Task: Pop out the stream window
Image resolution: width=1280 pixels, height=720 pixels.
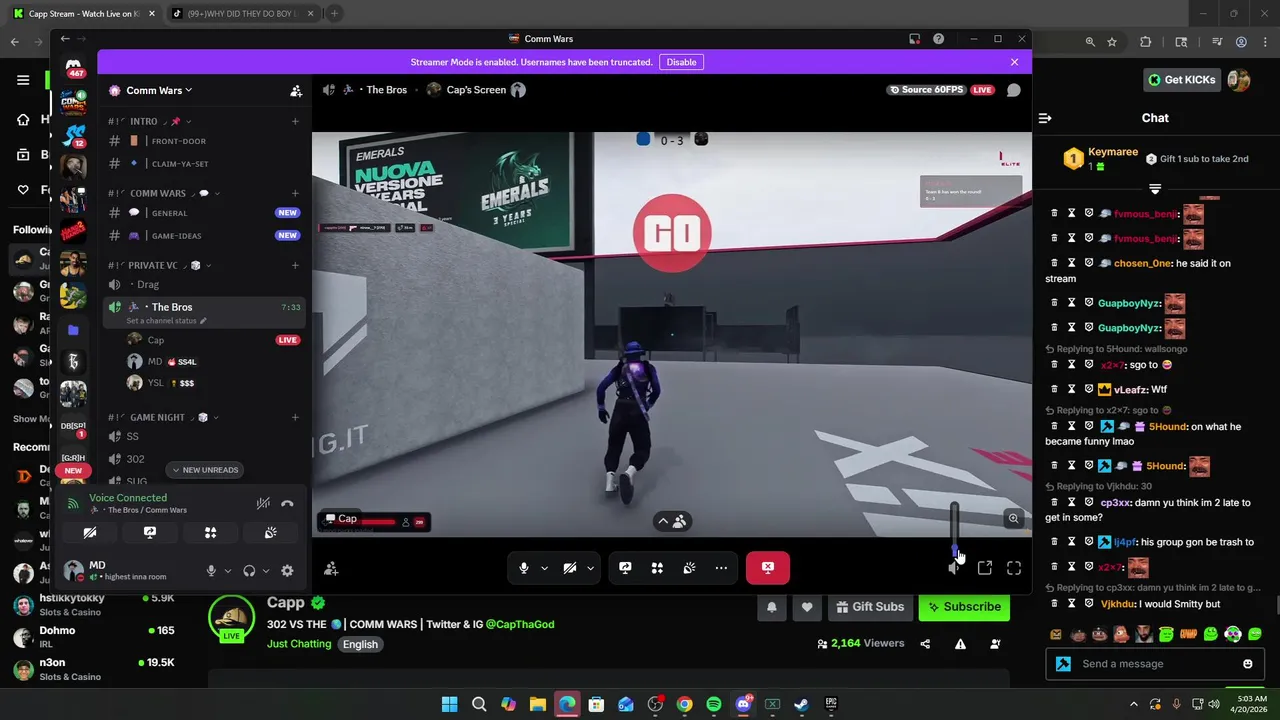Action: point(985,568)
